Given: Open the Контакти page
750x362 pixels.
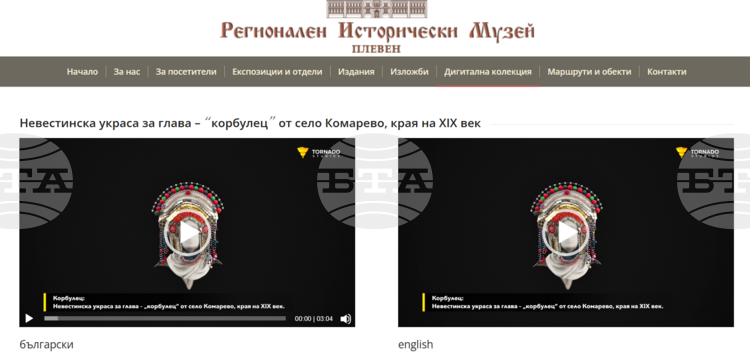Looking at the screenshot, I should (x=667, y=72).
